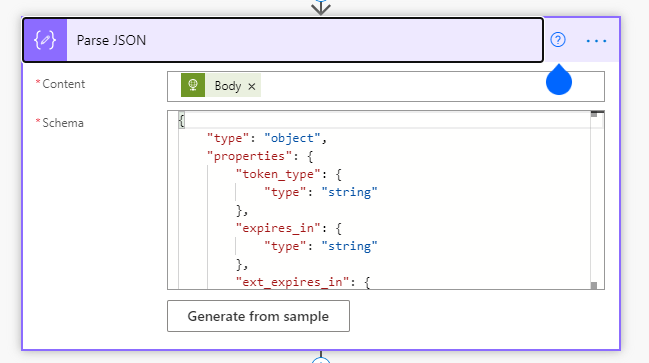Click the Schema editor scrollbar down arrow
Image resolution: width=649 pixels, height=363 pixels.
point(594,285)
